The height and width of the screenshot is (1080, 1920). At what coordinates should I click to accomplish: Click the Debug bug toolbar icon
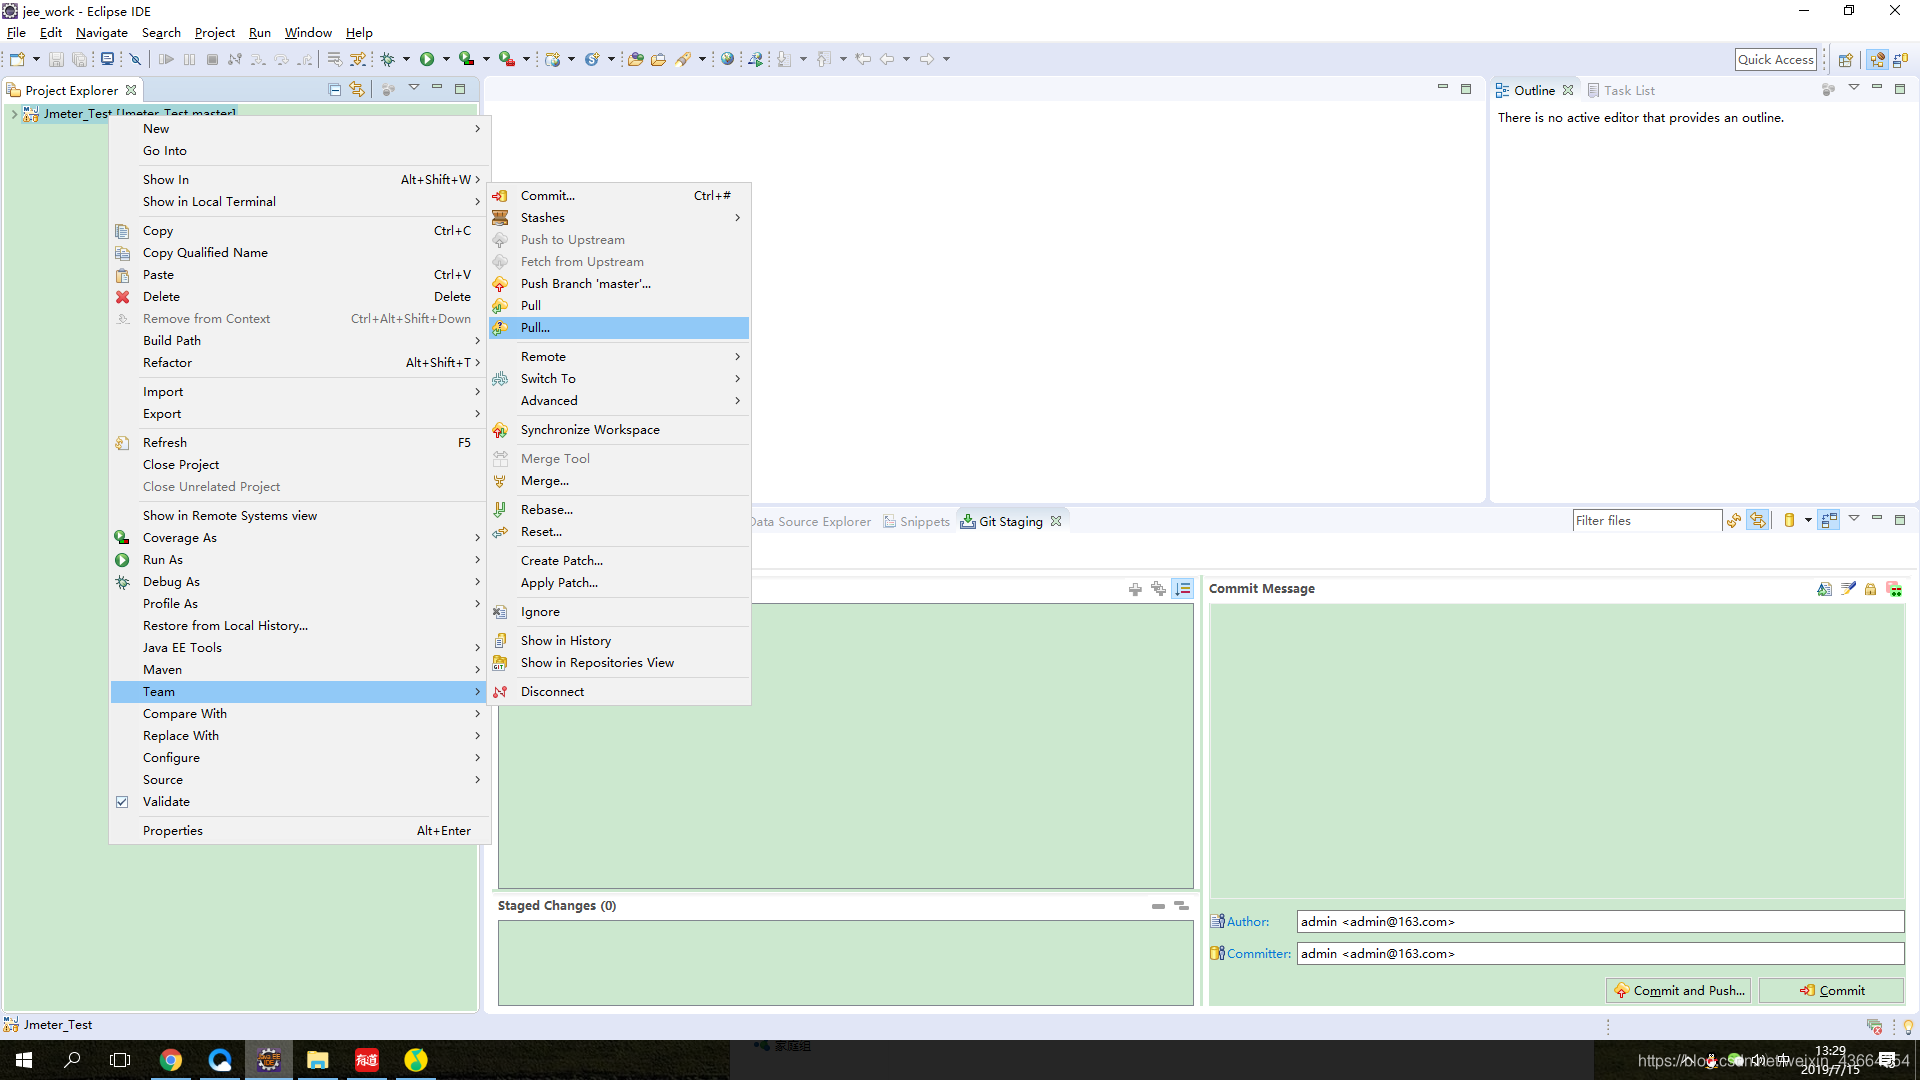pyautogui.click(x=388, y=59)
